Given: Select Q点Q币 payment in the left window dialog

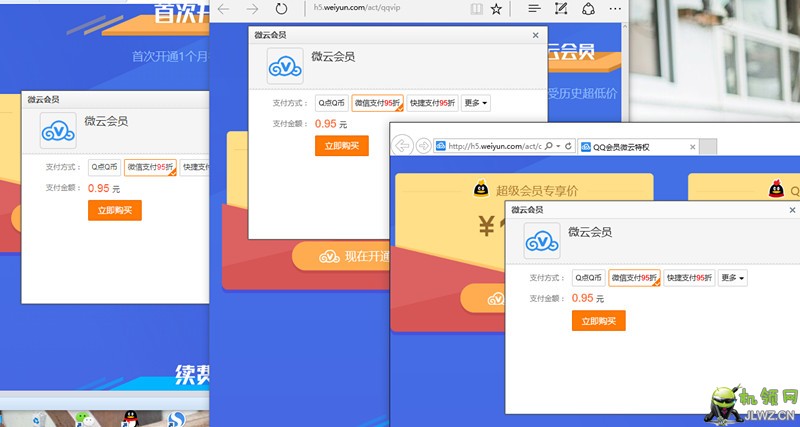Looking at the screenshot, I should 104,167.
